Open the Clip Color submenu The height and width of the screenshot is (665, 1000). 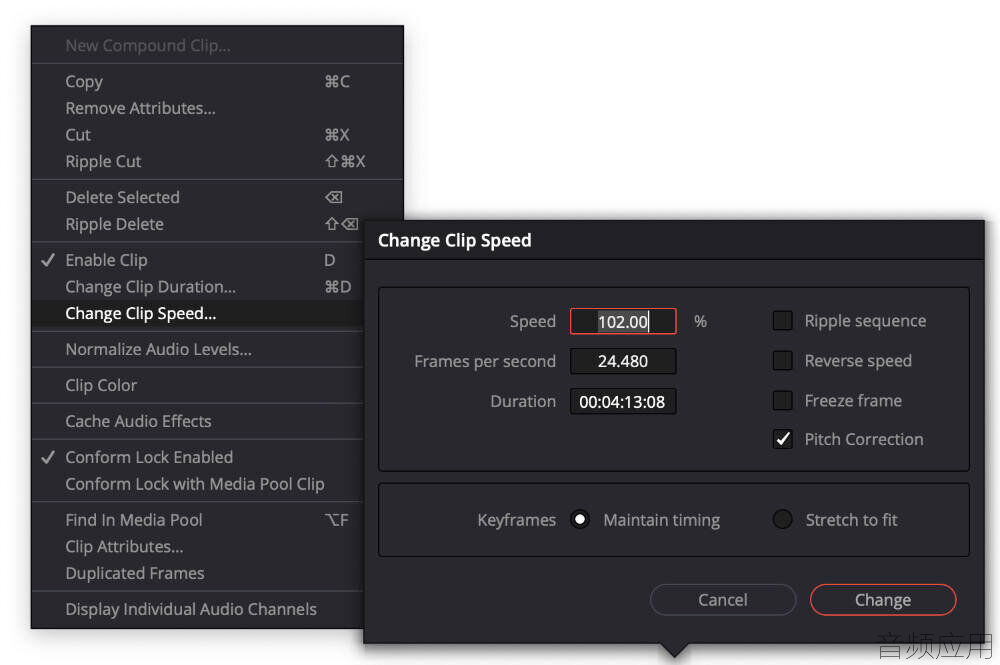pos(198,385)
